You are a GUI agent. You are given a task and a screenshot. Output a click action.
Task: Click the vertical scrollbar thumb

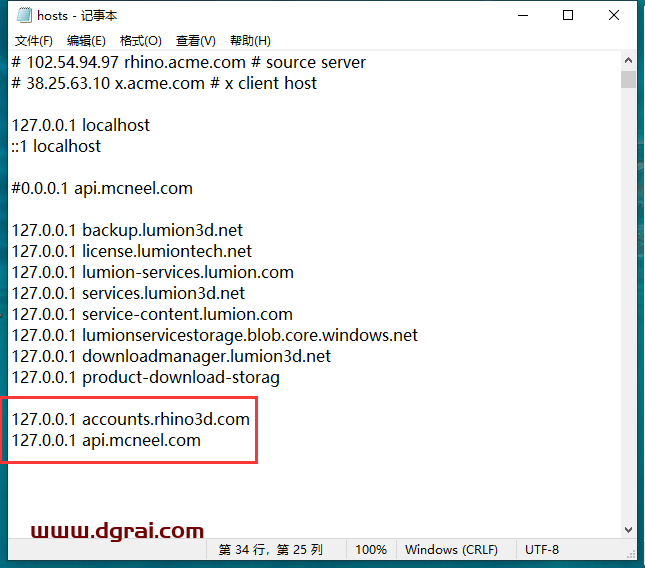628,79
